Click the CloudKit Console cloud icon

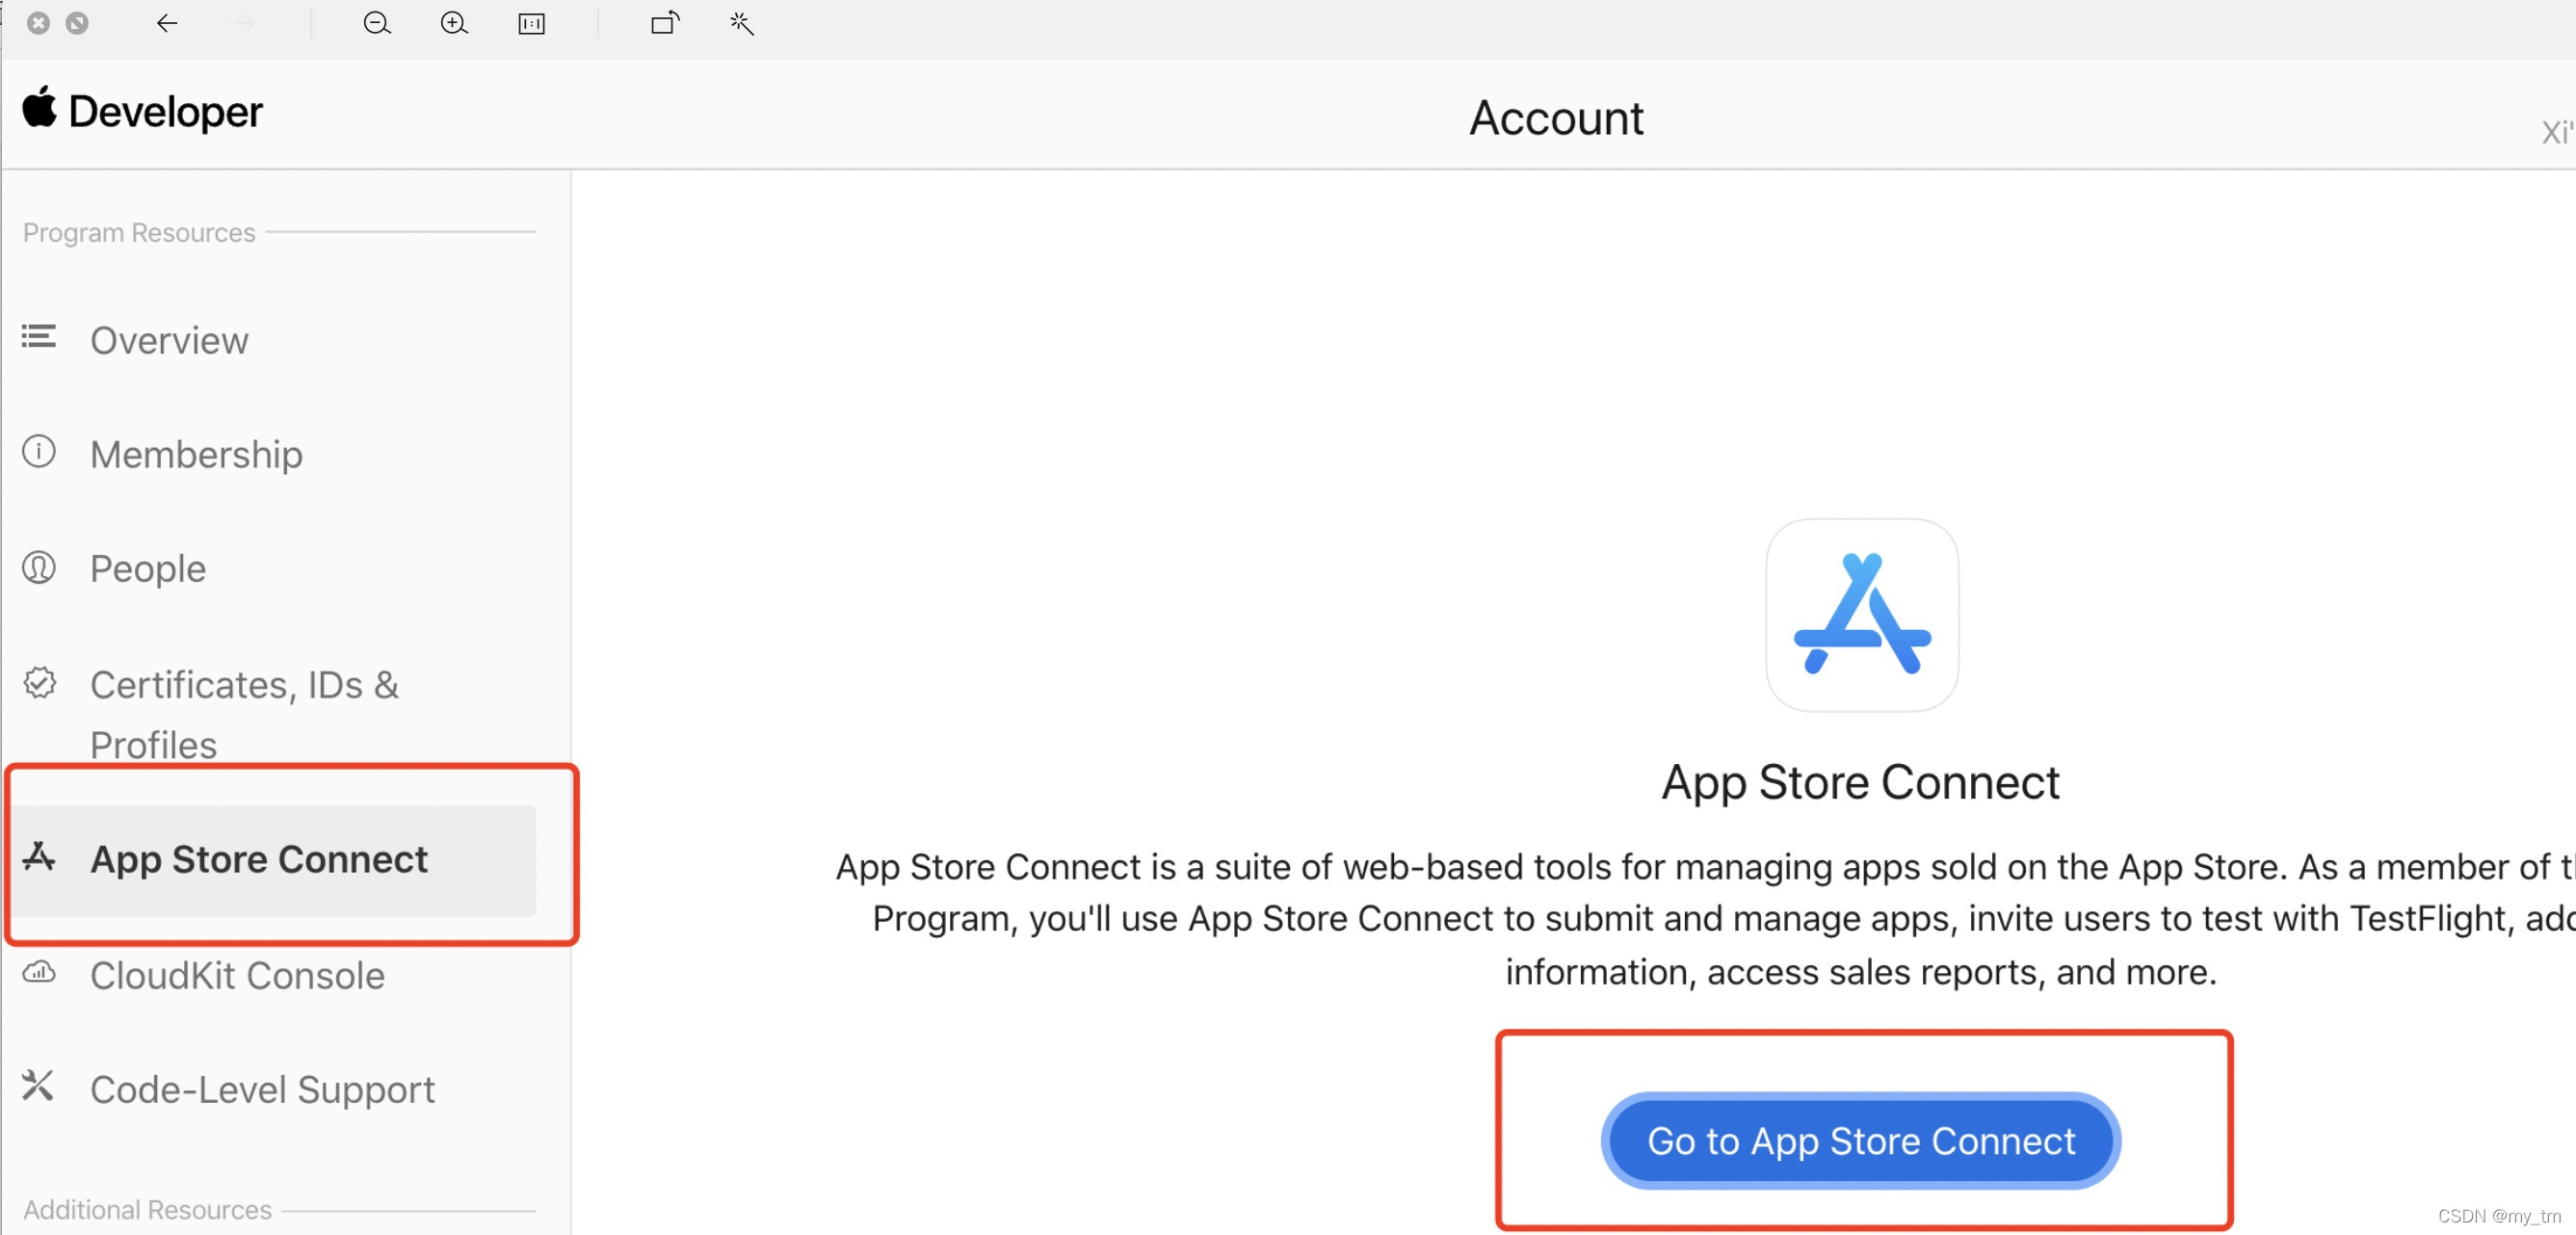pyautogui.click(x=39, y=972)
